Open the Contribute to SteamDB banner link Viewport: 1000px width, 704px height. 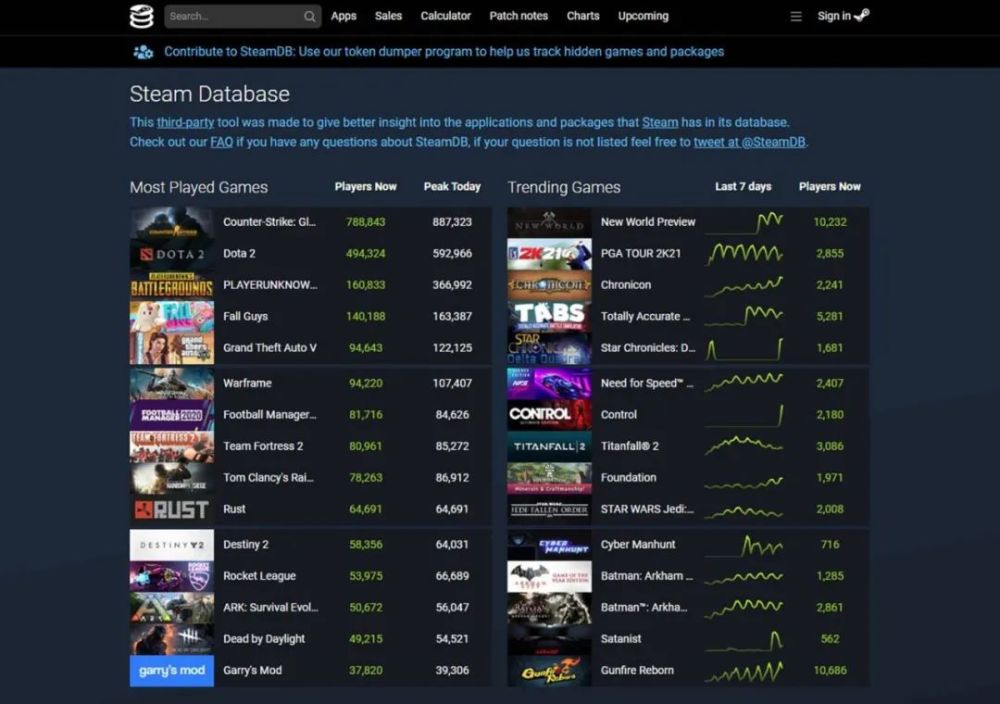coord(444,52)
